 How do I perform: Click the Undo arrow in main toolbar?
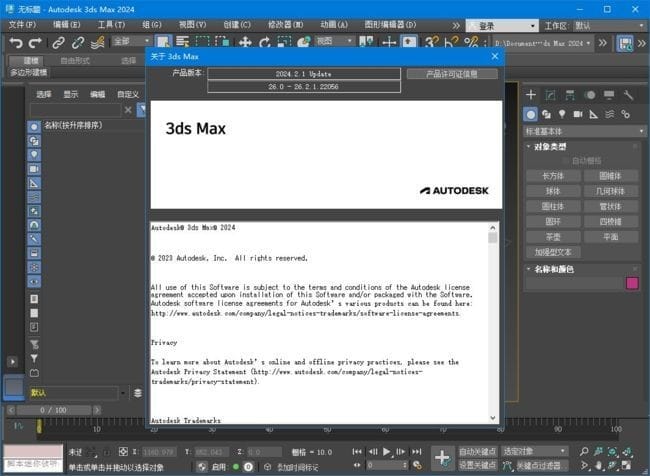[16, 42]
